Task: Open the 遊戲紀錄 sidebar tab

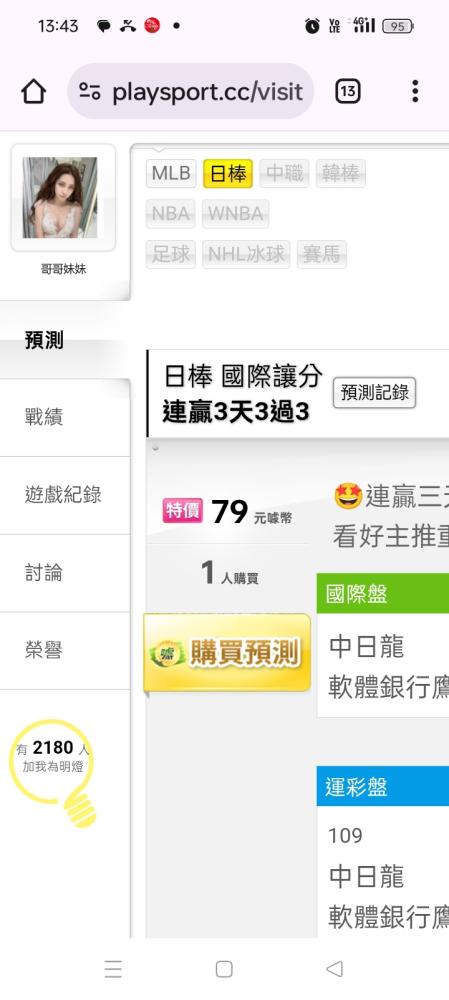Action: (x=64, y=495)
